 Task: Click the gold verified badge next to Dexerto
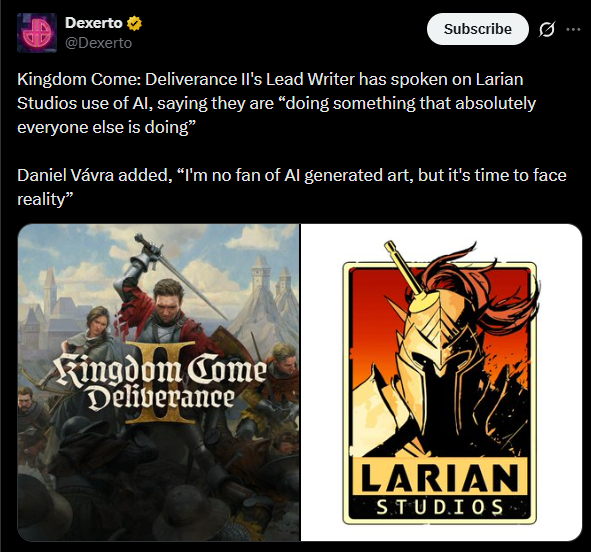134,23
